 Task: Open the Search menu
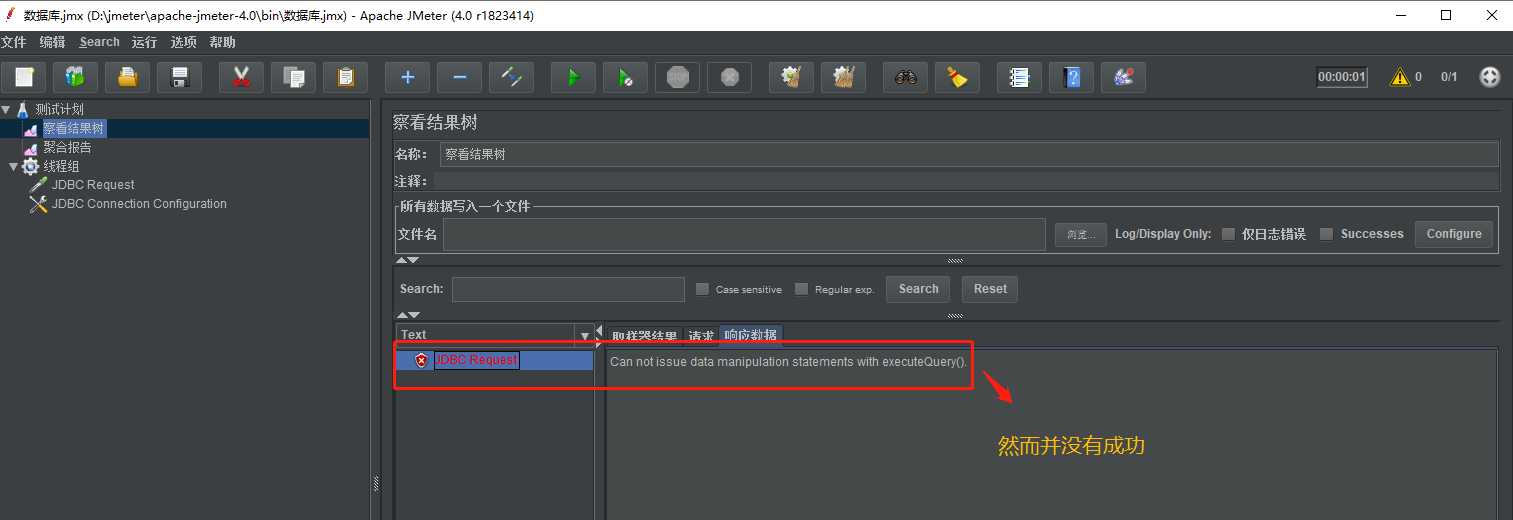tap(99, 42)
